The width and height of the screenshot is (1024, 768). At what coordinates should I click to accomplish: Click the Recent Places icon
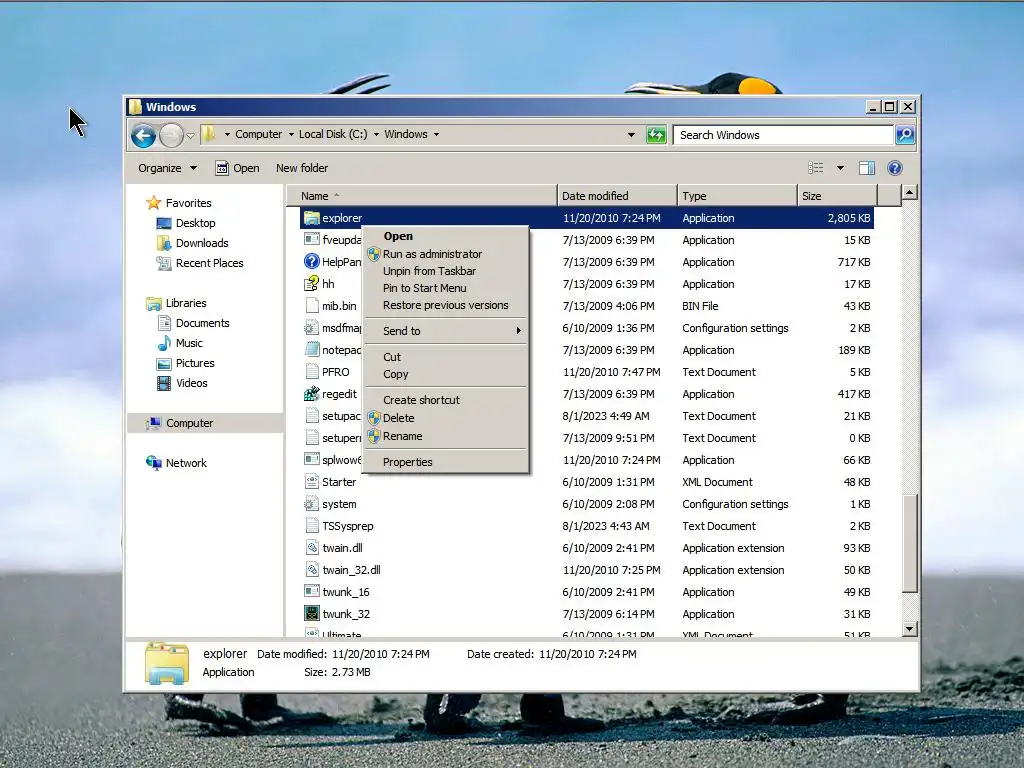[x=164, y=263]
